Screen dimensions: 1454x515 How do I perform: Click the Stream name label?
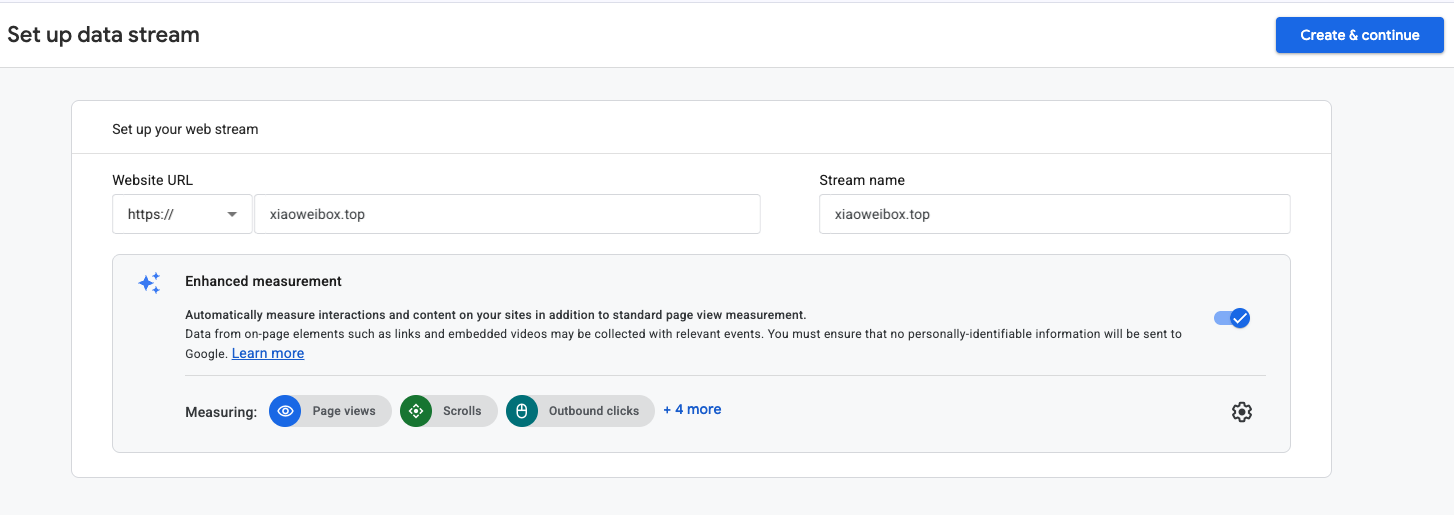pyautogui.click(x=862, y=180)
